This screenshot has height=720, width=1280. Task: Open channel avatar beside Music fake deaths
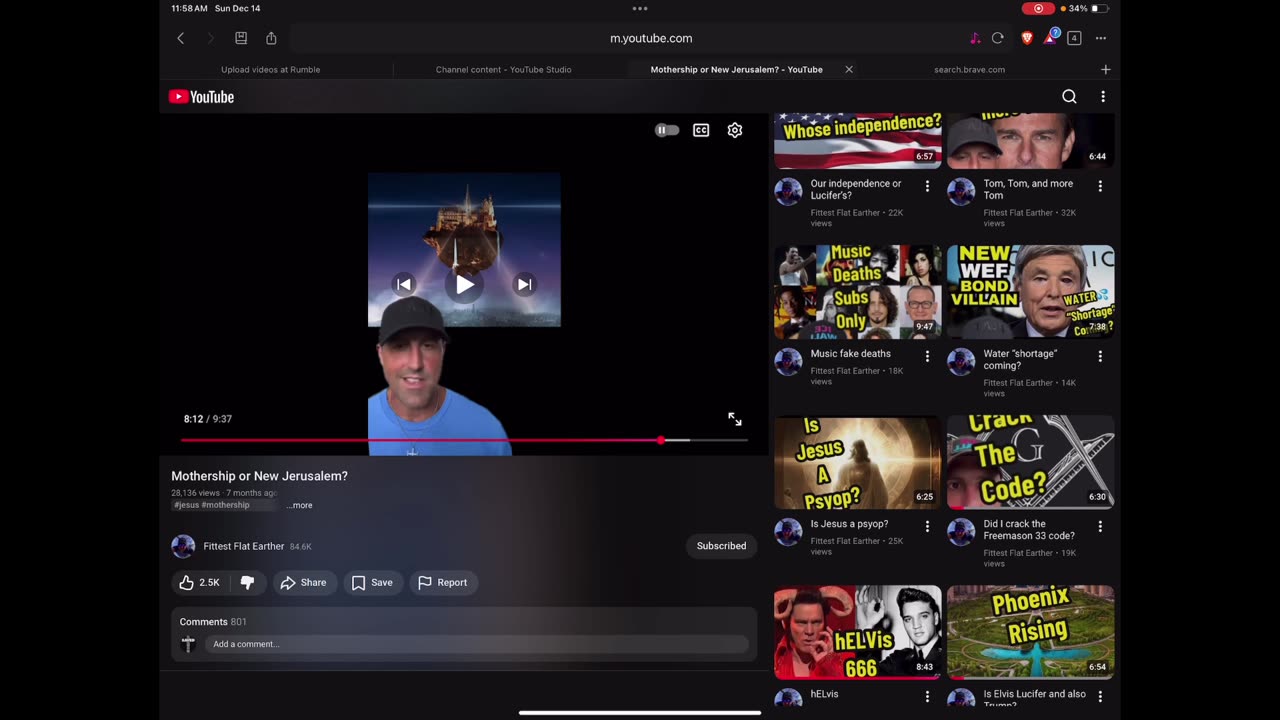[788, 361]
